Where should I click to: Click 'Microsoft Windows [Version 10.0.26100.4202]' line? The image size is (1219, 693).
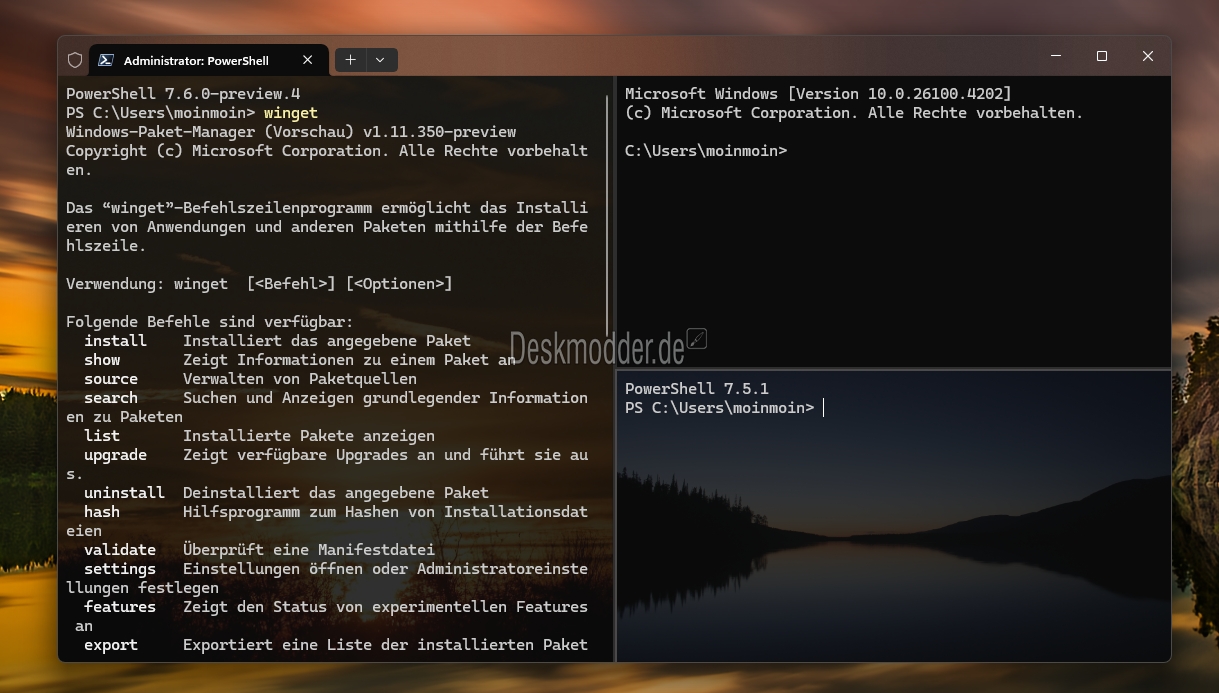pos(818,94)
